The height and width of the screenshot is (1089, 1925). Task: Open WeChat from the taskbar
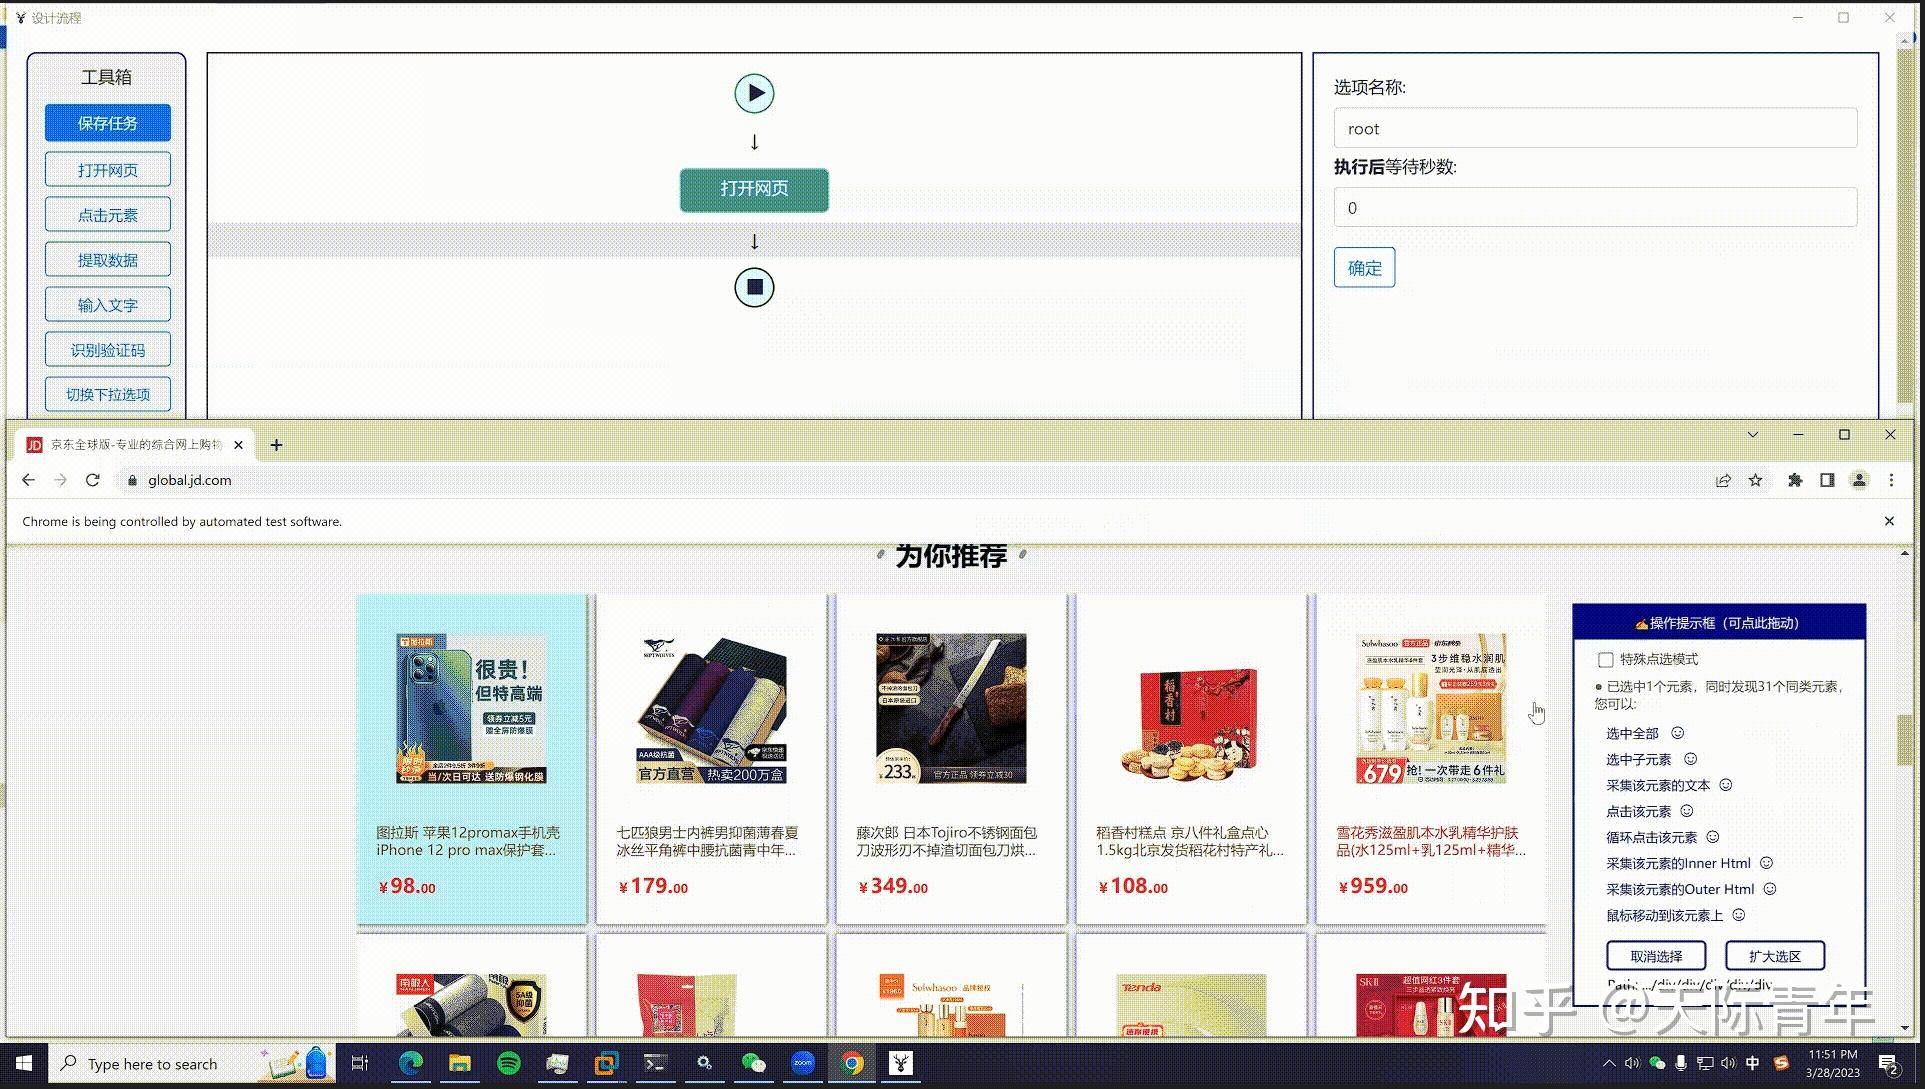pos(753,1063)
